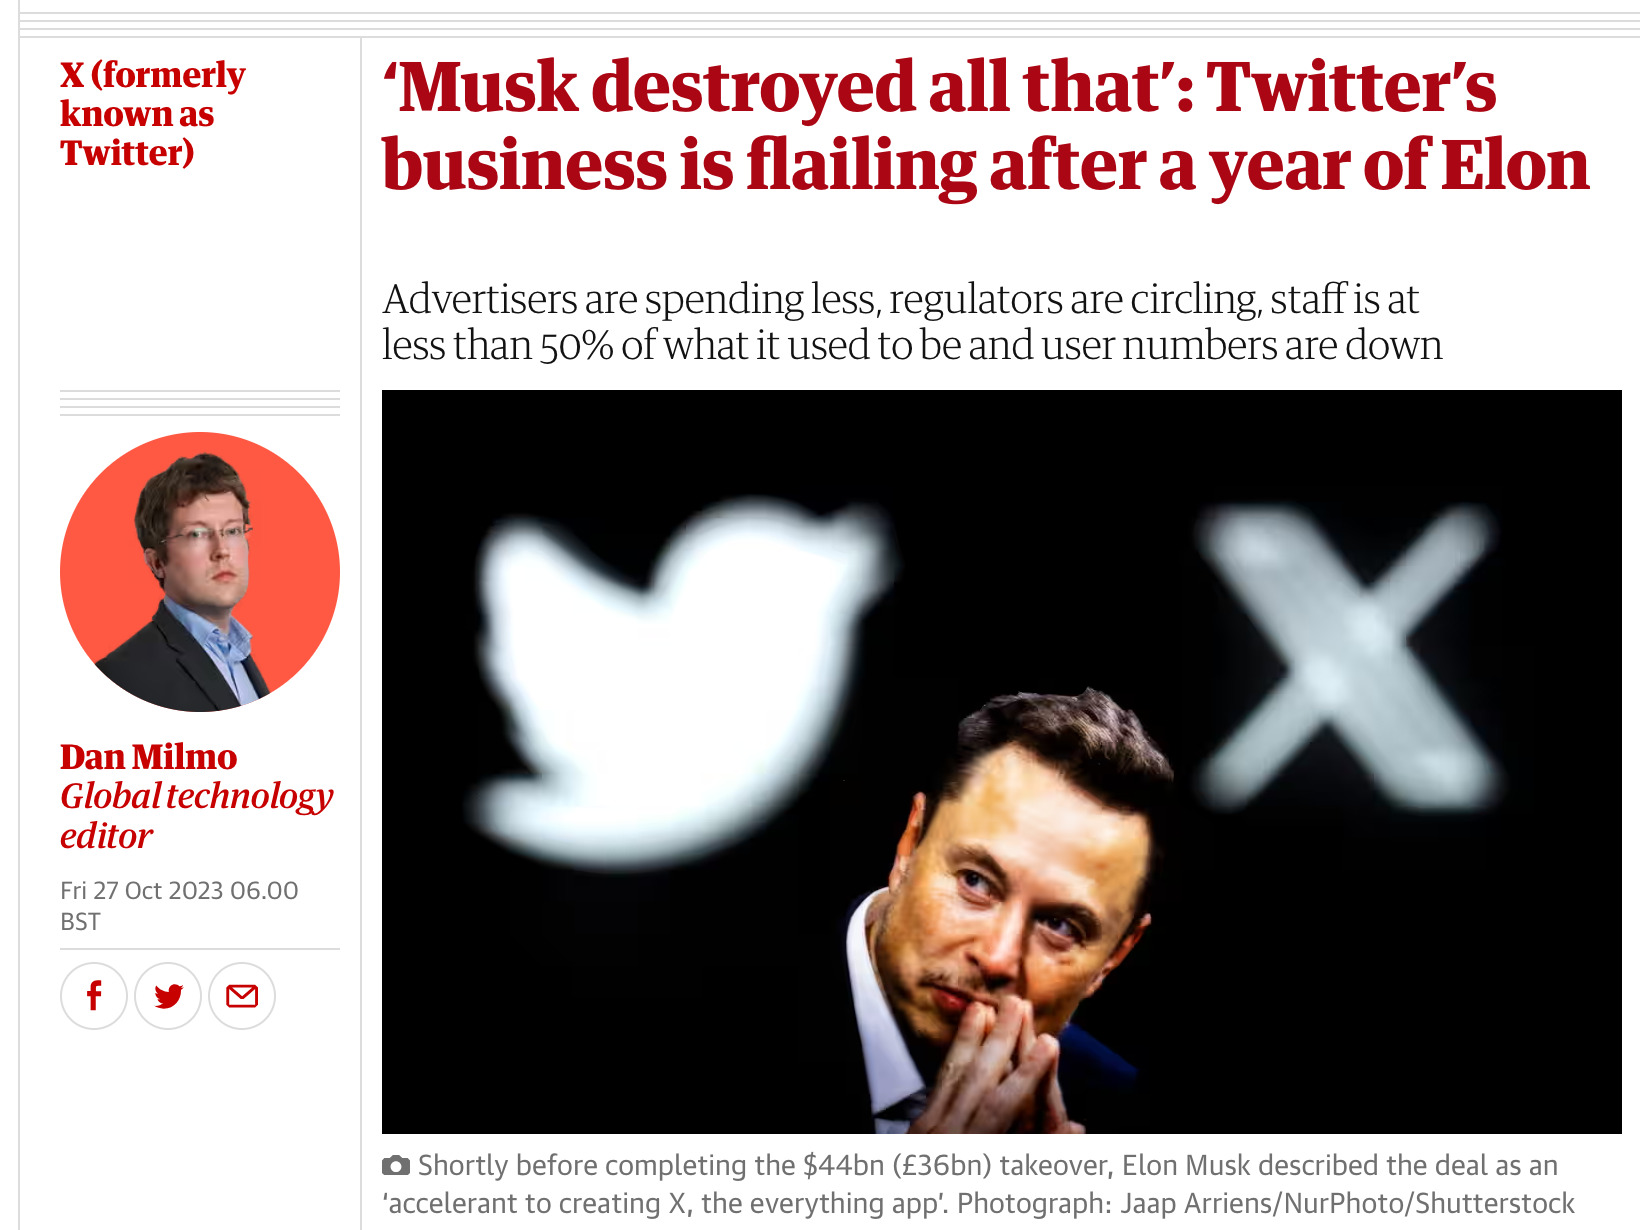Click Dan Milmo's circular portrait photo
This screenshot has height=1230, width=1640.
[200, 572]
